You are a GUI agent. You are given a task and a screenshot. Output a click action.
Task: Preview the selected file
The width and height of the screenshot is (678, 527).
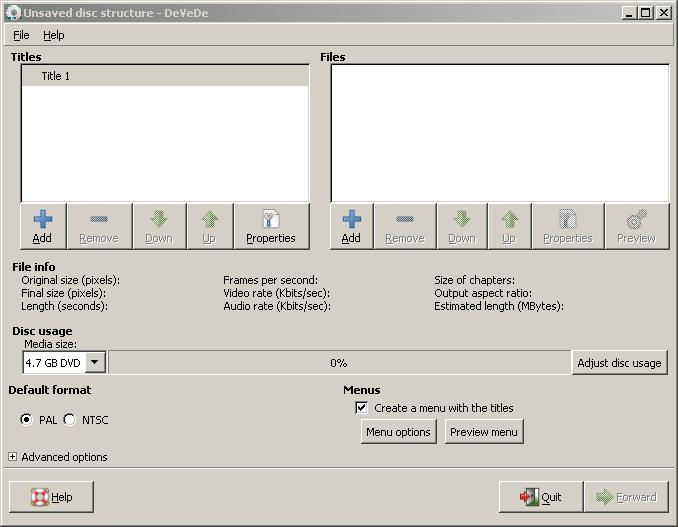(637, 226)
